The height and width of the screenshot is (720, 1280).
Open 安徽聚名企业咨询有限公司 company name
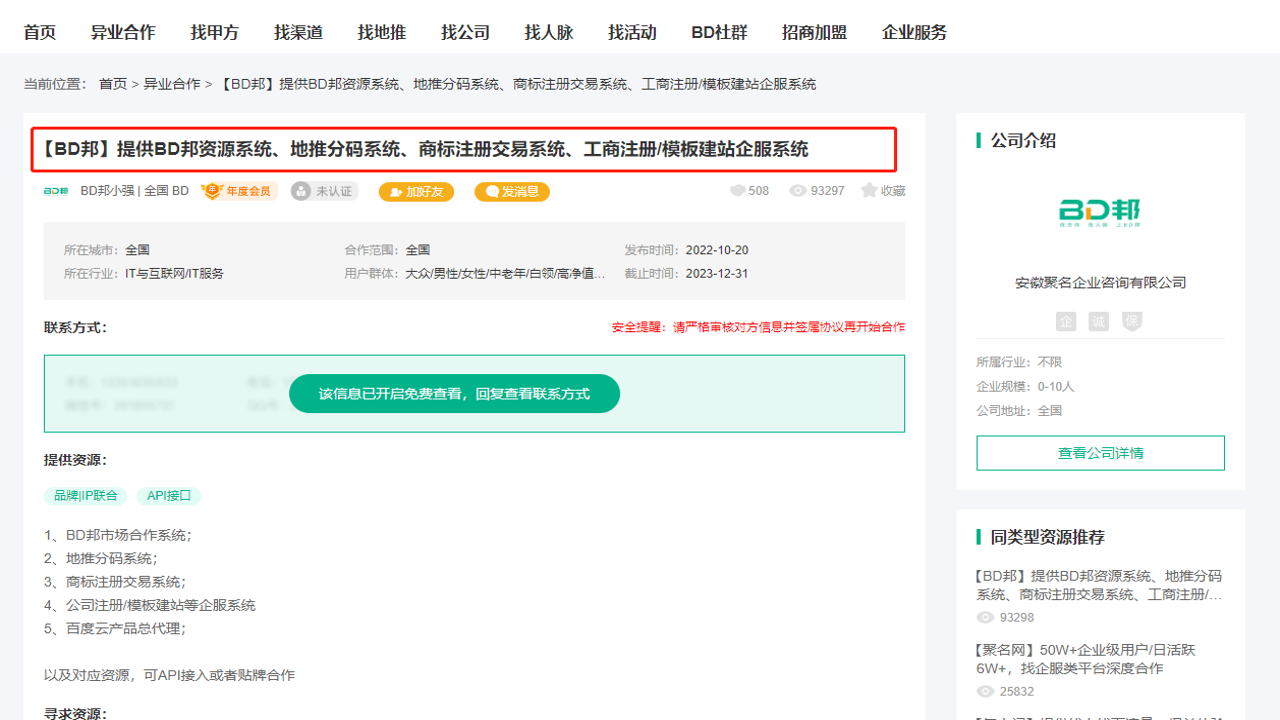(1100, 283)
